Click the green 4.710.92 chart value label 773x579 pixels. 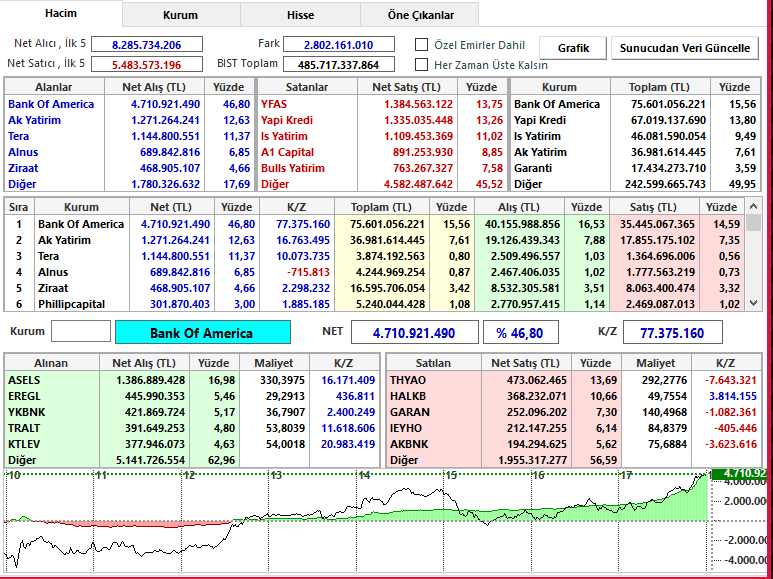(x=738, y=474)
